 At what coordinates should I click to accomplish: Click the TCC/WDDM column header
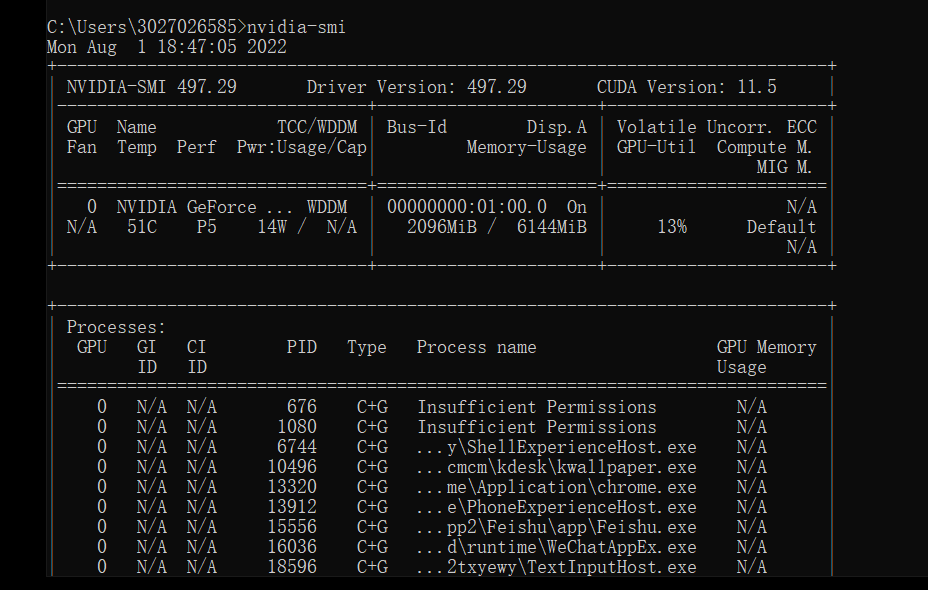coord(317,127)
